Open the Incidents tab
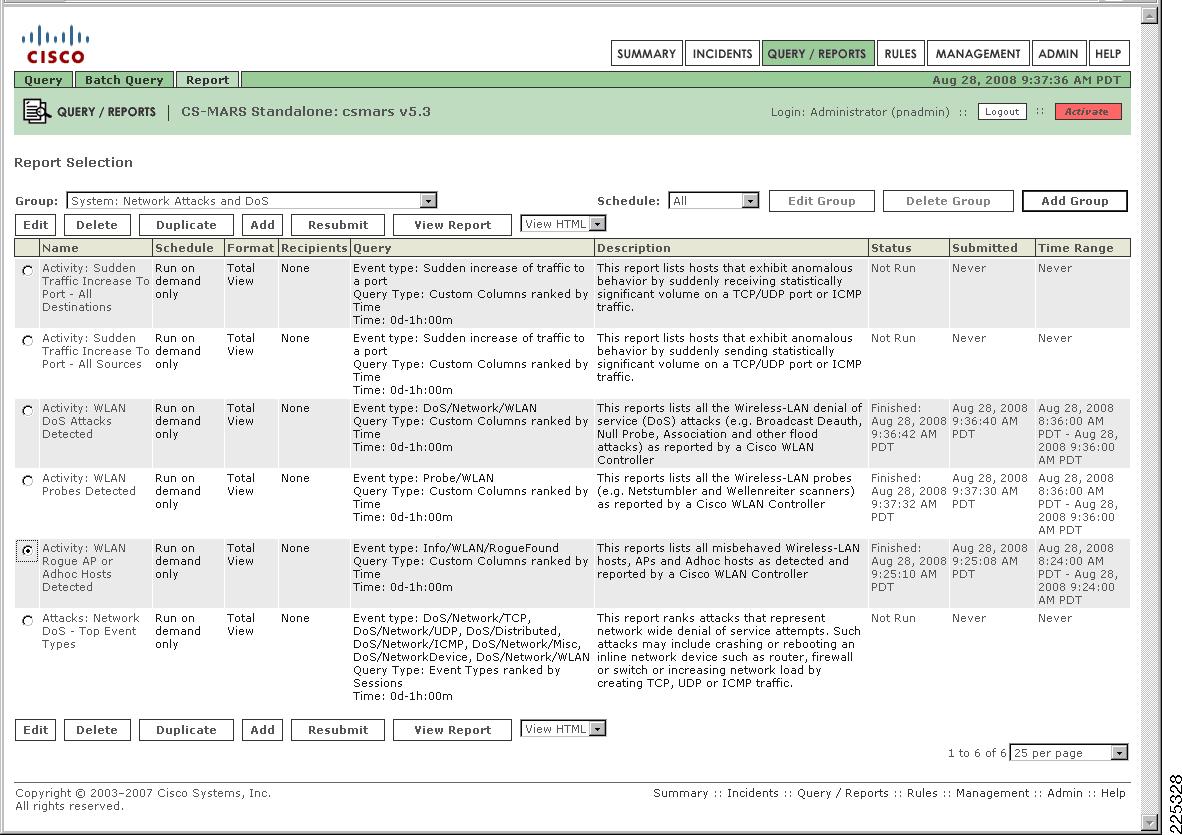1182x835 pixels. [722, 54]
